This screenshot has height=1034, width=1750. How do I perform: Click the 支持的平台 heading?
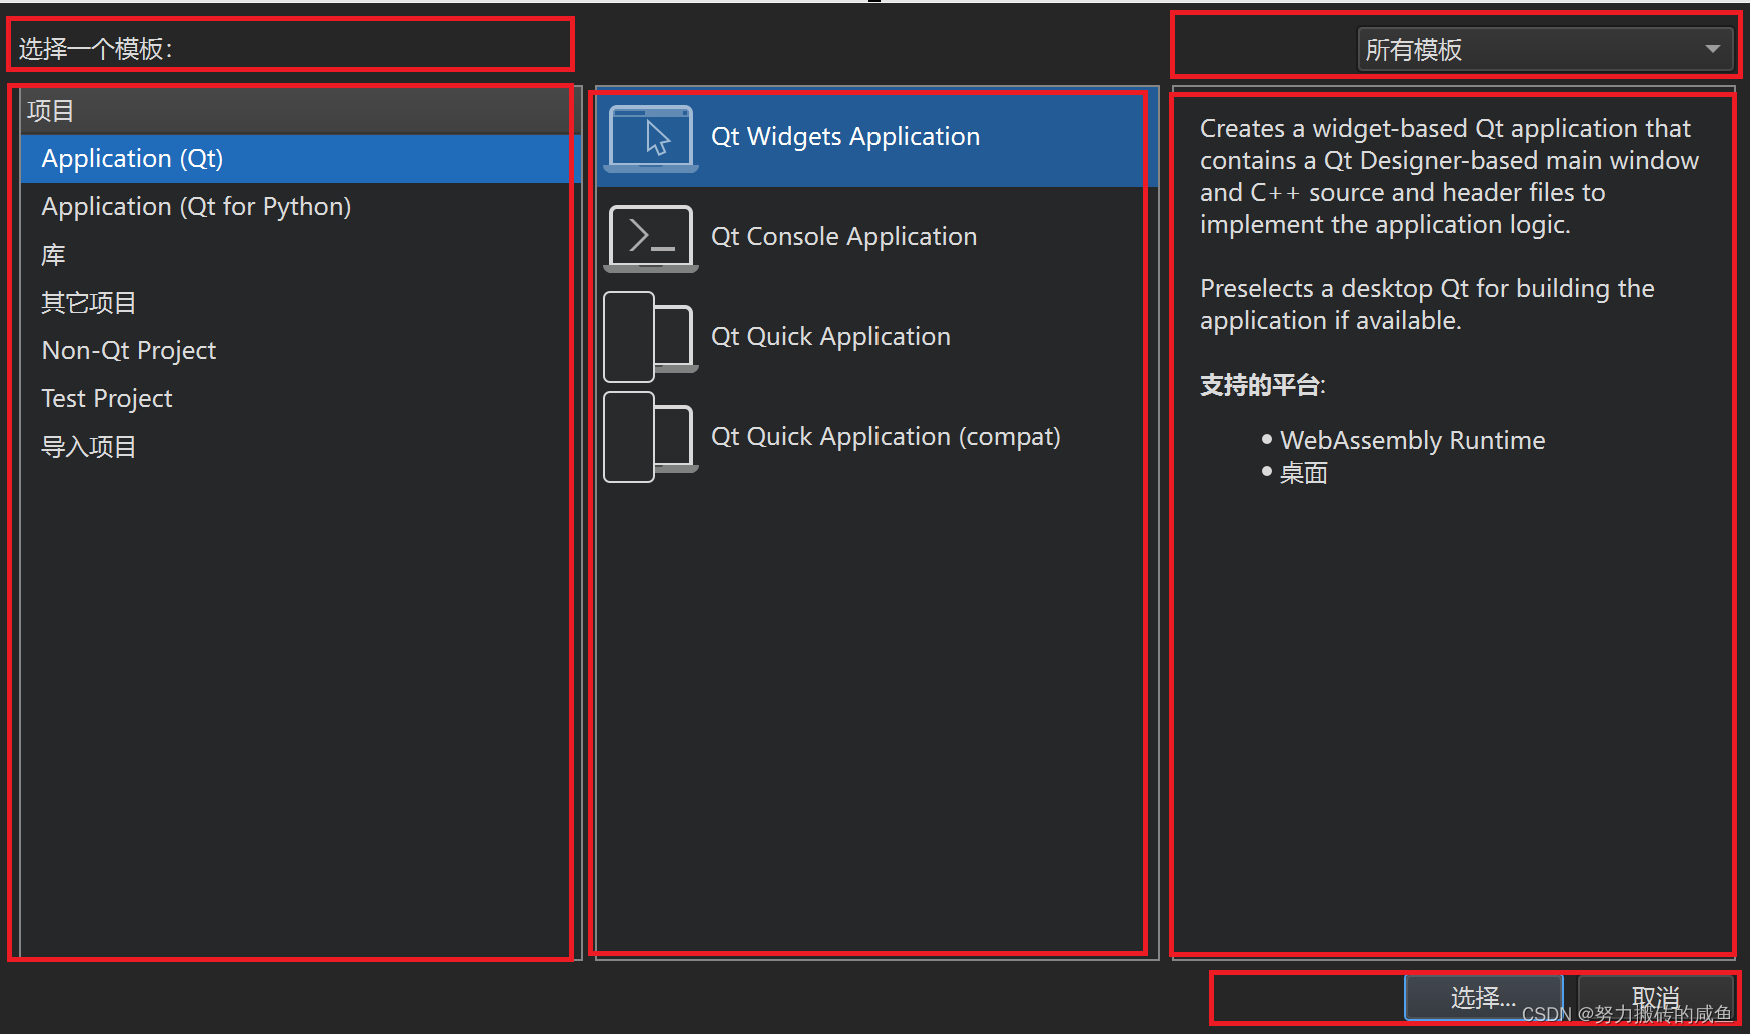click(x=1262, y=385)
